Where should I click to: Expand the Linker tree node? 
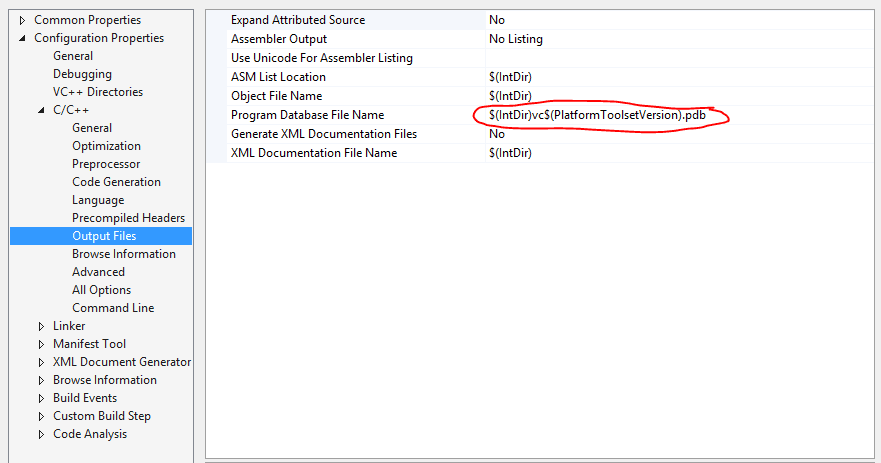41,326
